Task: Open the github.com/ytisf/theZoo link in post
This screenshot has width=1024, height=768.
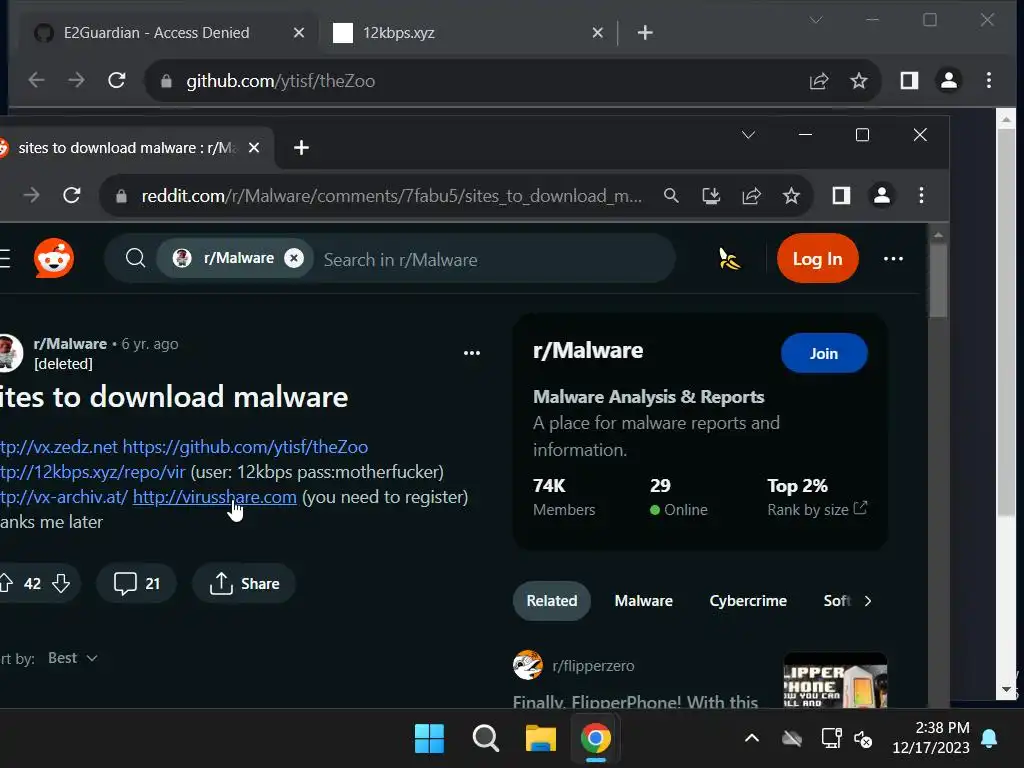Action: [246, 447]
